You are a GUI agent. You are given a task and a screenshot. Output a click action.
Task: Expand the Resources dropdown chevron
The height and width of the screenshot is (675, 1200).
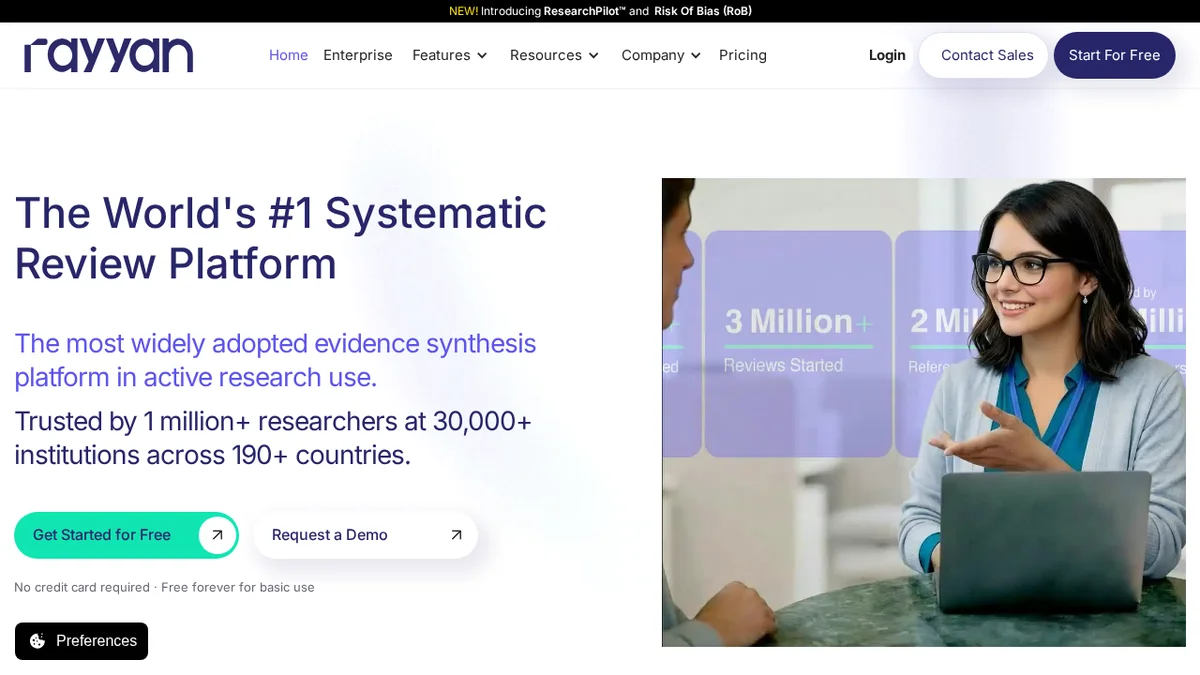tap(593, 56)
